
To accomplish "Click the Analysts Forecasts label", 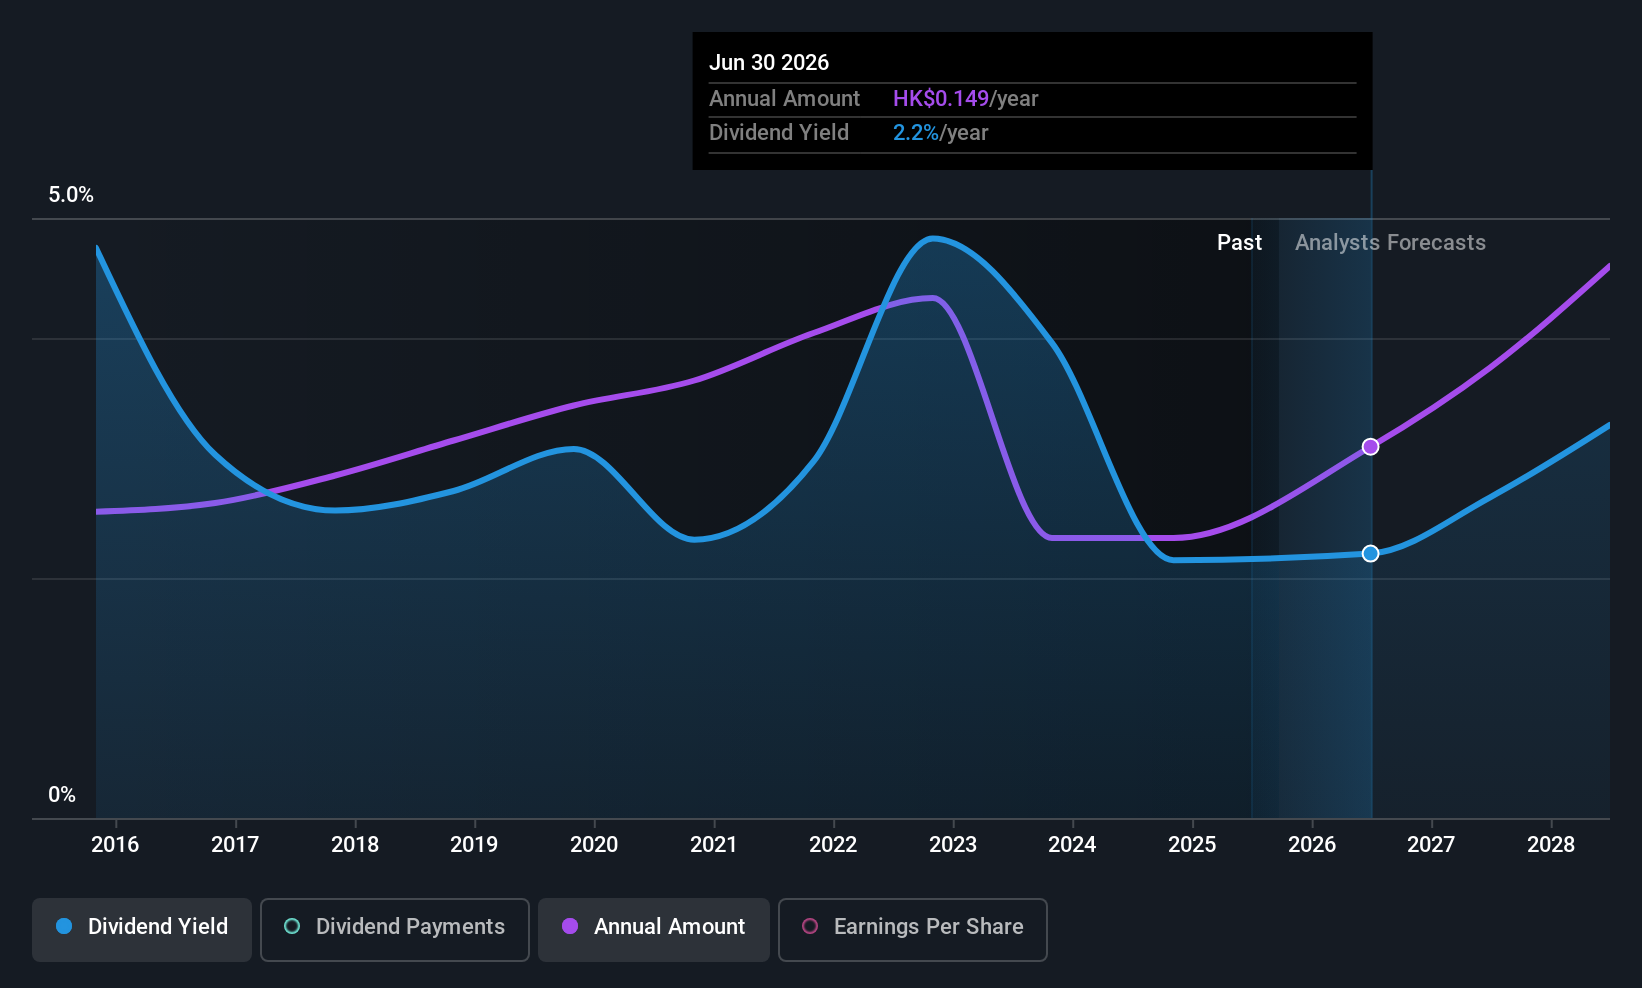I will pos(1390,243).
